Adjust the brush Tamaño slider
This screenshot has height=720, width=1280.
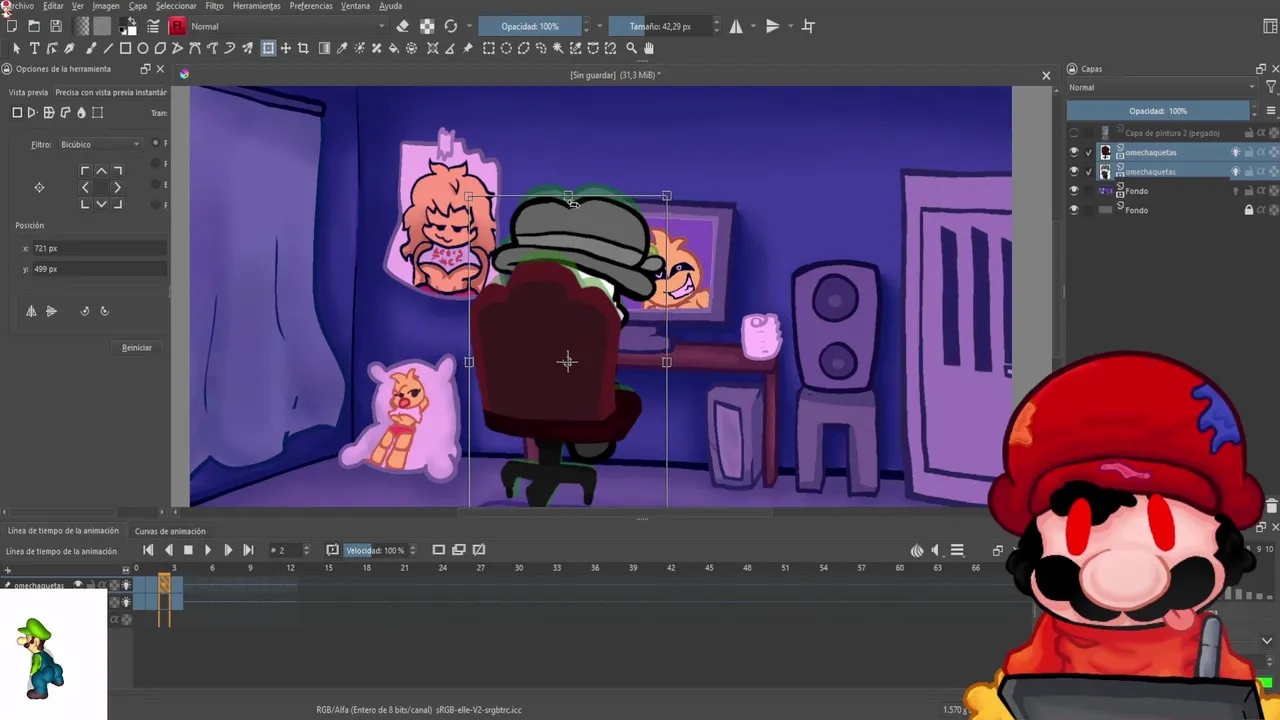659,26
